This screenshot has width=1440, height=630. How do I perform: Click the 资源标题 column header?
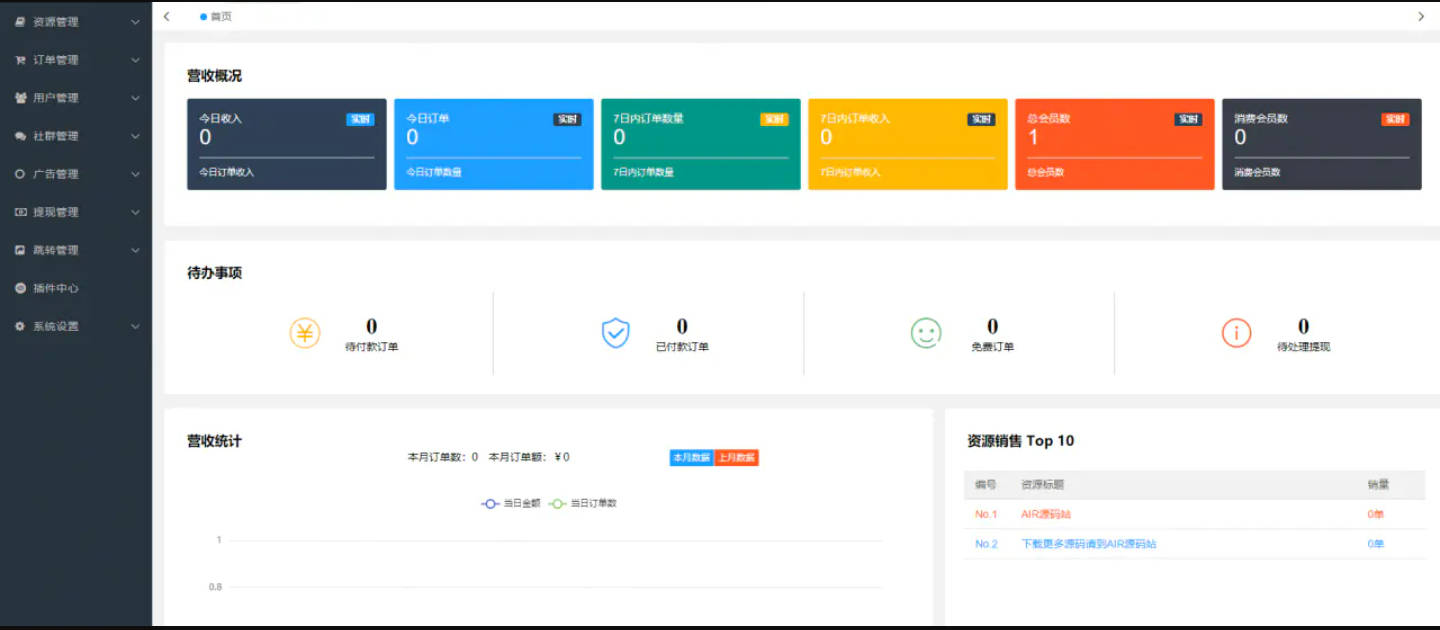pyautogui.click(x=1042, y=485)
